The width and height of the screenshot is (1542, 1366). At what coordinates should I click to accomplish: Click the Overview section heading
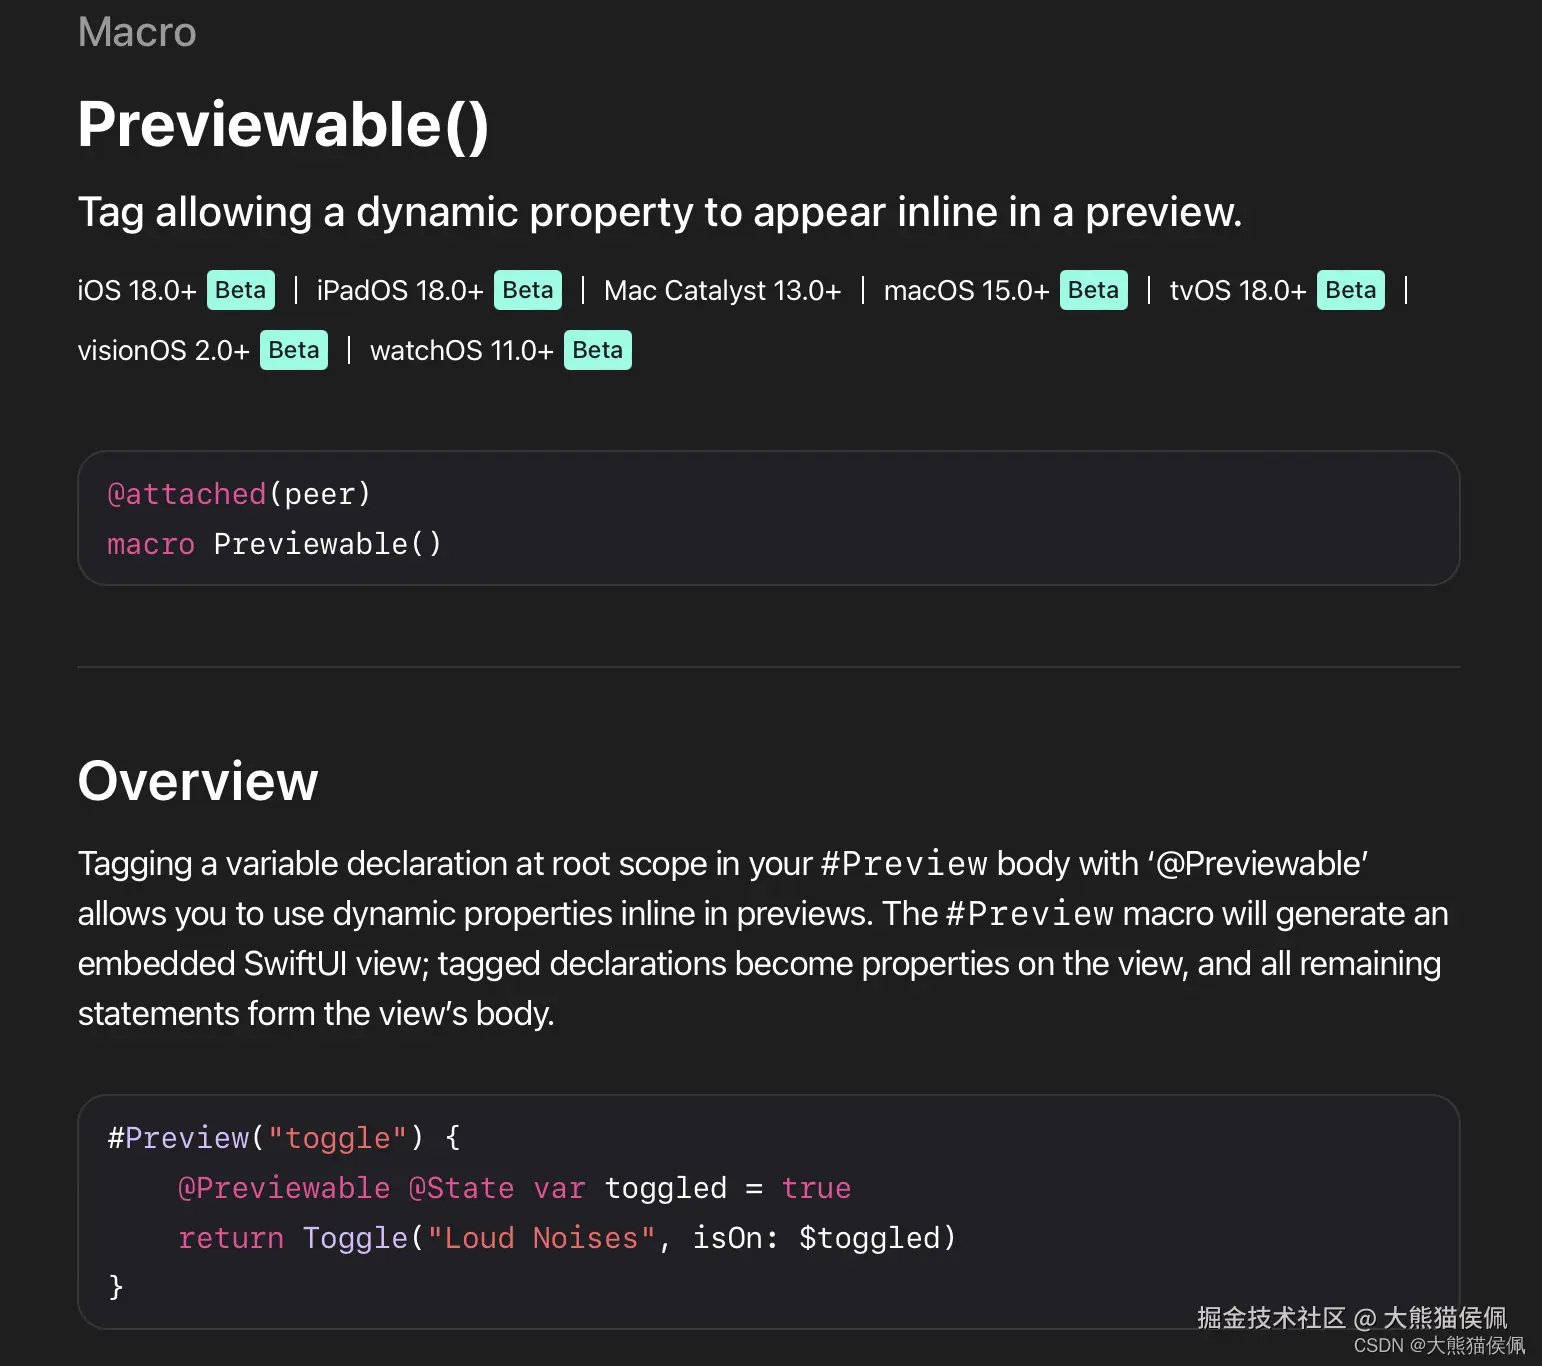[198, 781]
